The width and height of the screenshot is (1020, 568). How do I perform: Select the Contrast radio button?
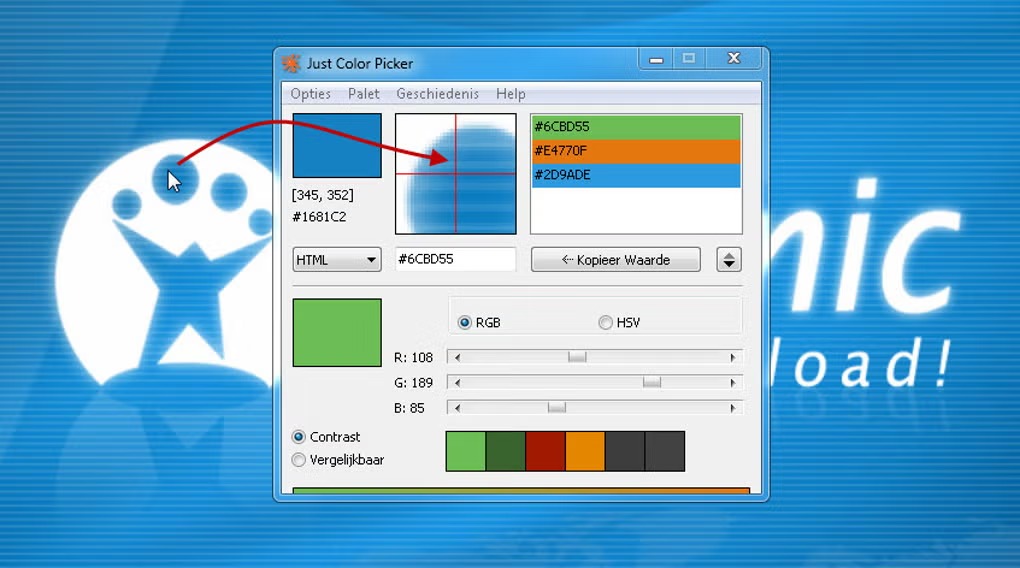point(299,437)
